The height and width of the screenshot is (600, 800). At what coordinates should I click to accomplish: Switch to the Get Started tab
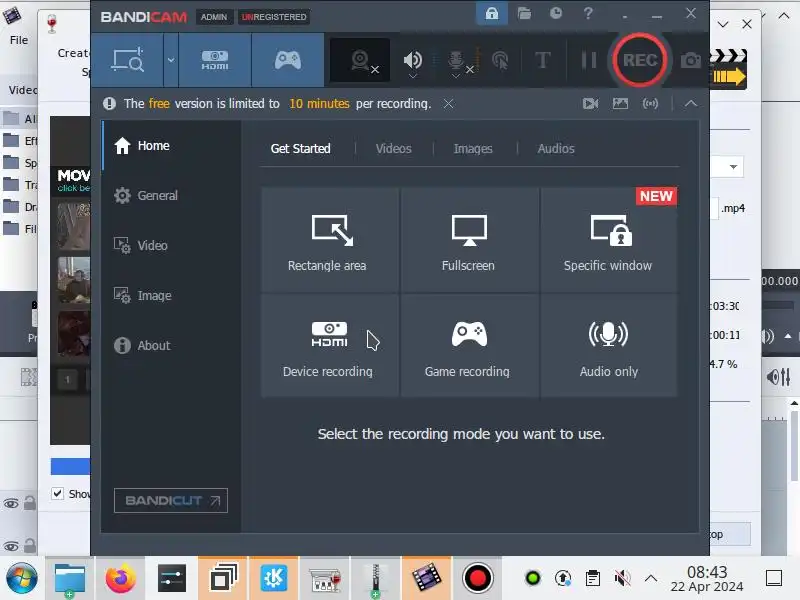[x=301, y=148]
